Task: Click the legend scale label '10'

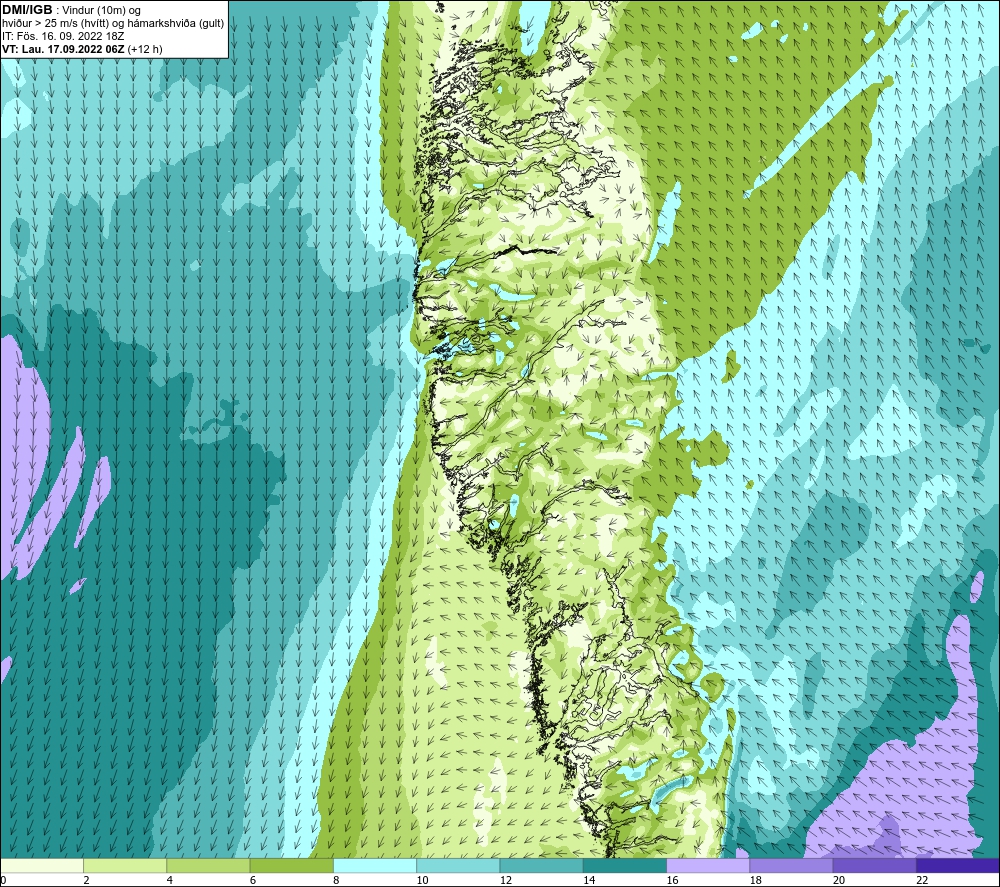Action: point(422,881)
